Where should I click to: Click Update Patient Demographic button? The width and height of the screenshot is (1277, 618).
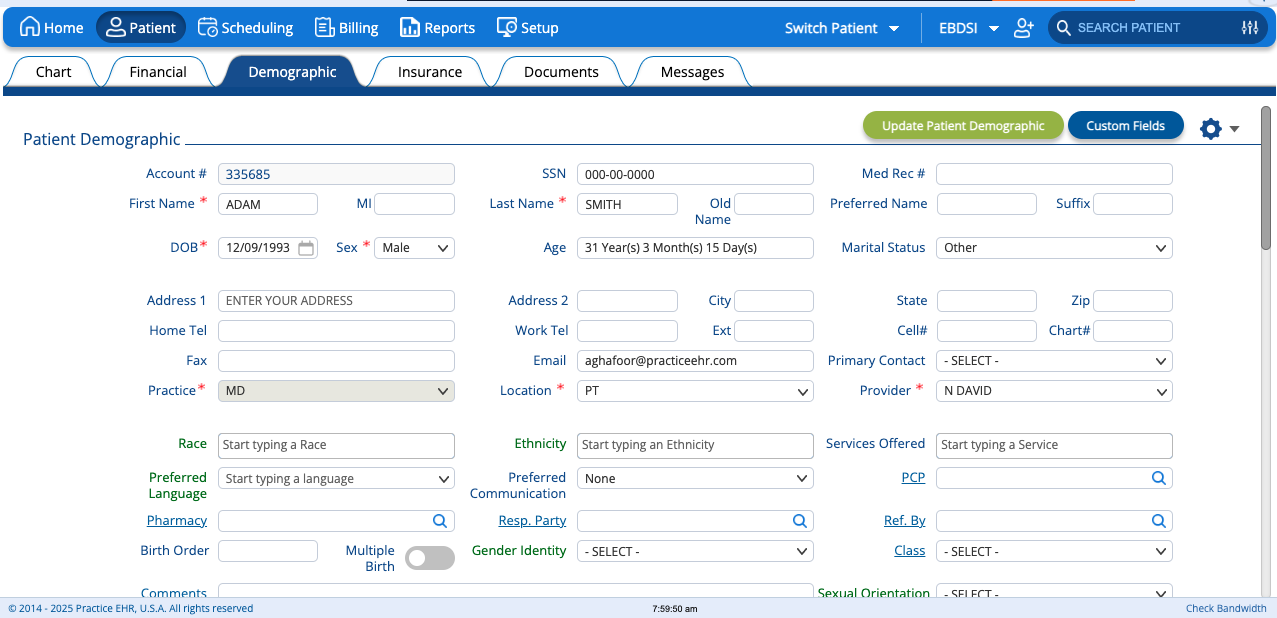(963, 126)
